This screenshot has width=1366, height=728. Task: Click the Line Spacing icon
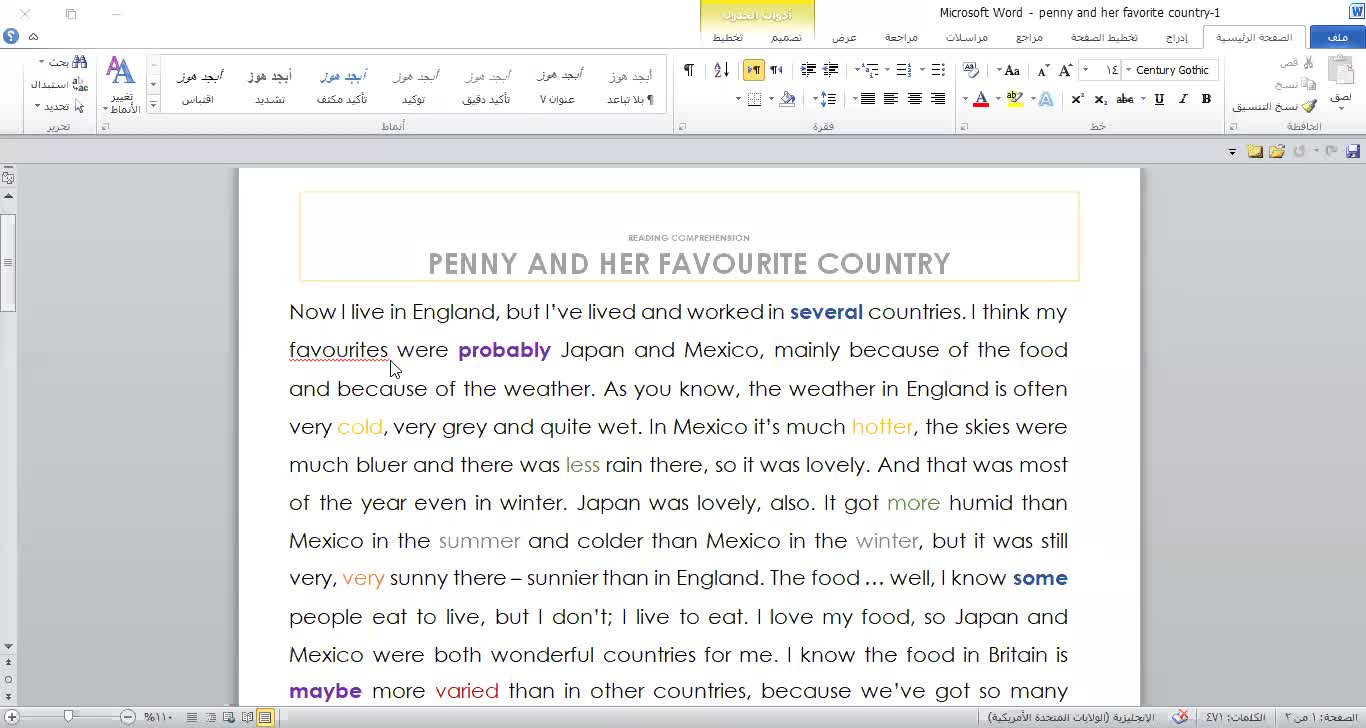[x=826, y=99]
